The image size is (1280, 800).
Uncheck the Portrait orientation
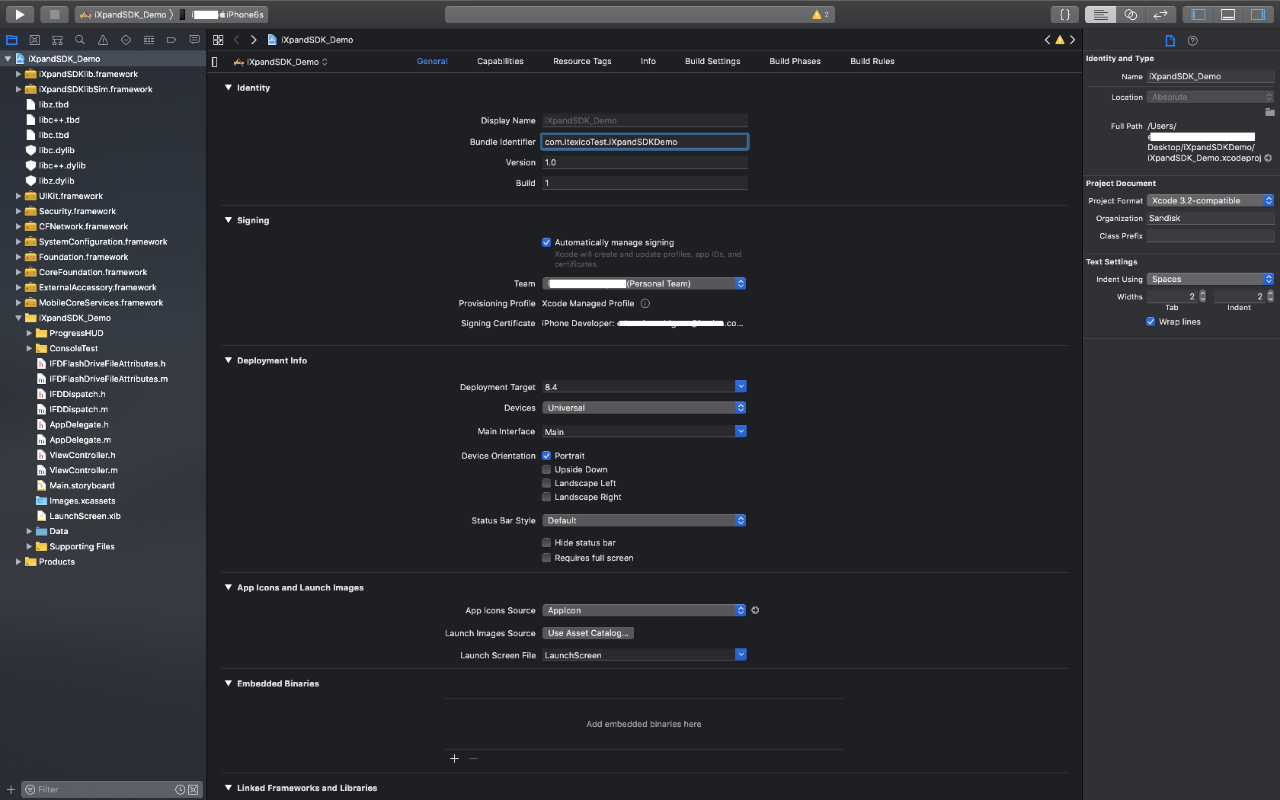pyautogui.click(x=546, y=455)
